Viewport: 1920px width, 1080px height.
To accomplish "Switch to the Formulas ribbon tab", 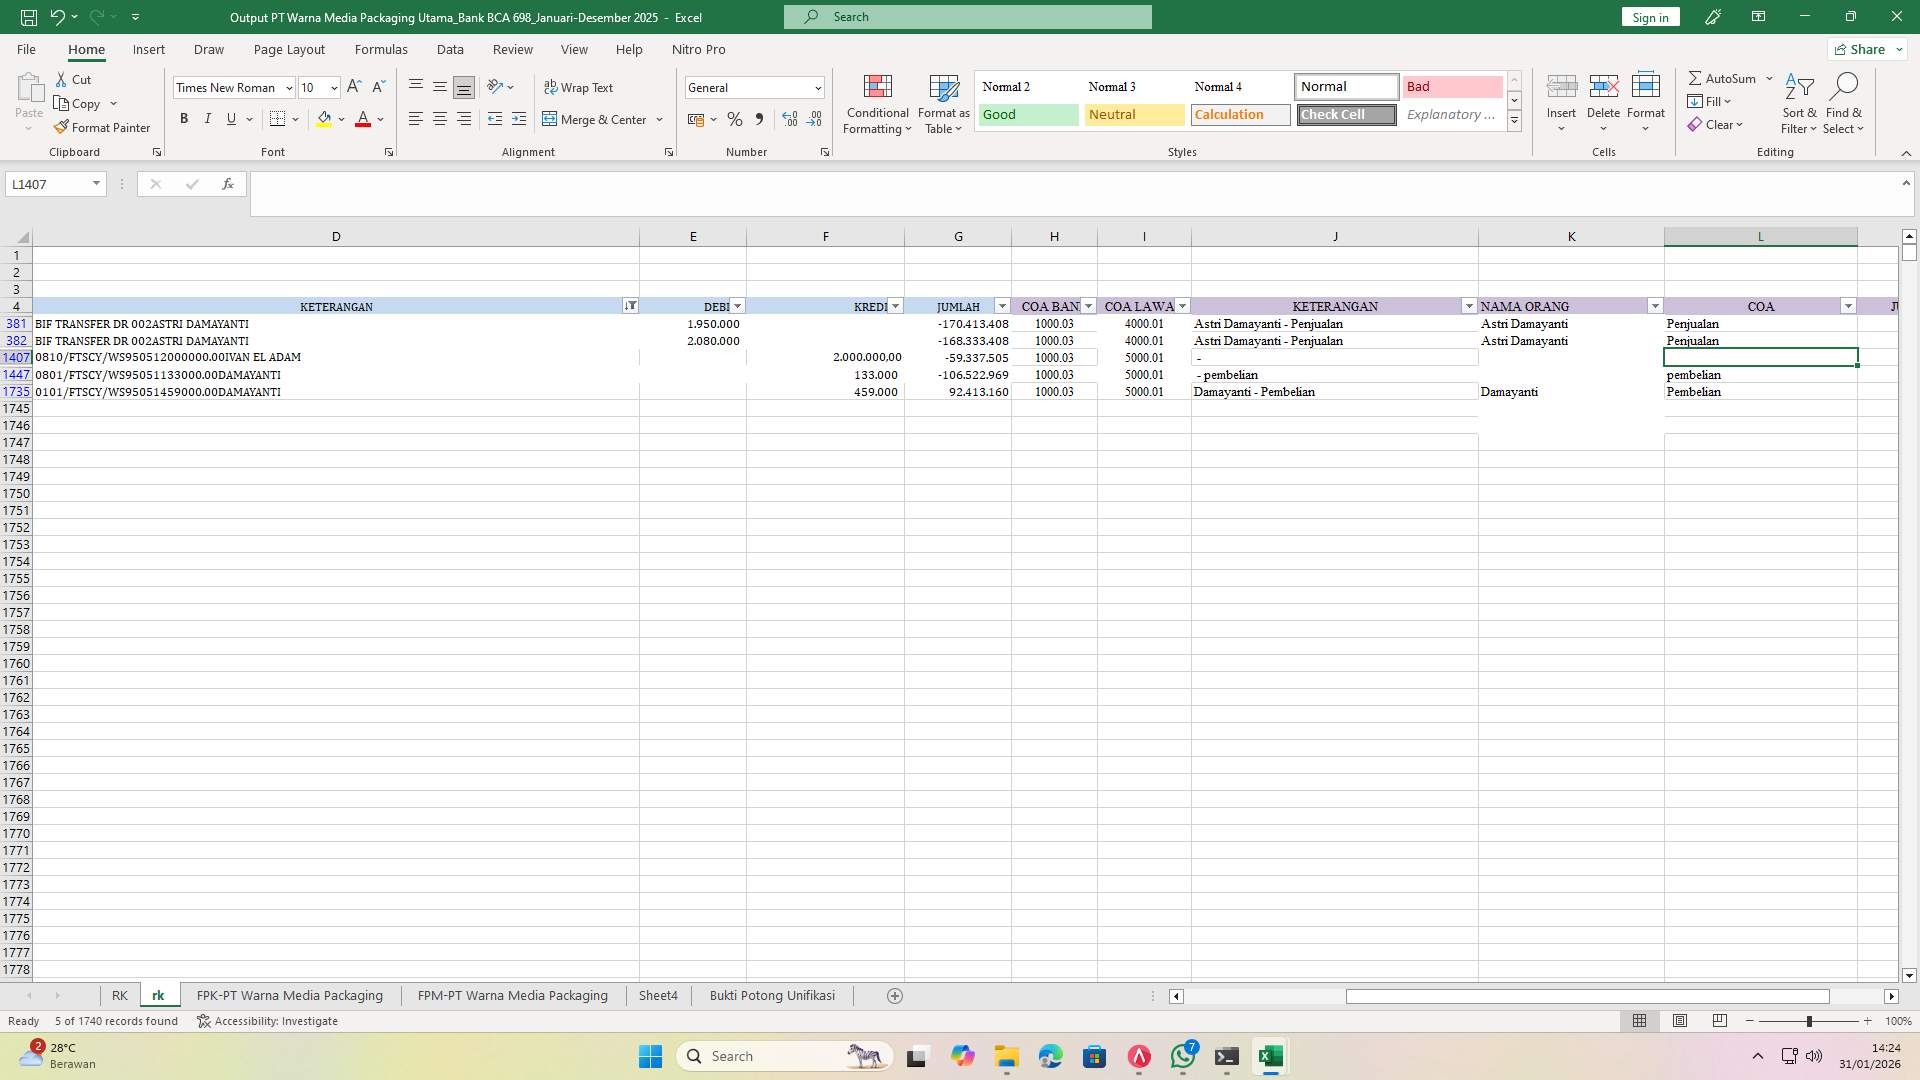I will pos(381,49).
